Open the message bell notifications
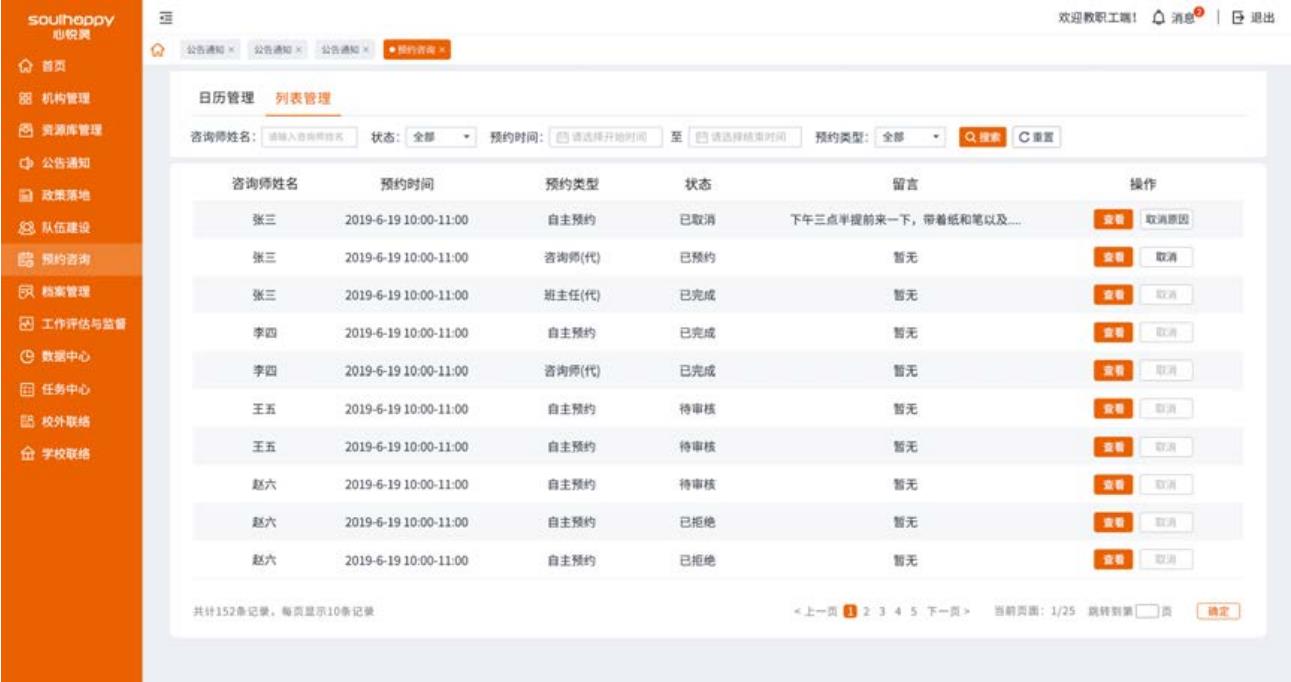 tap(1158, 18)
